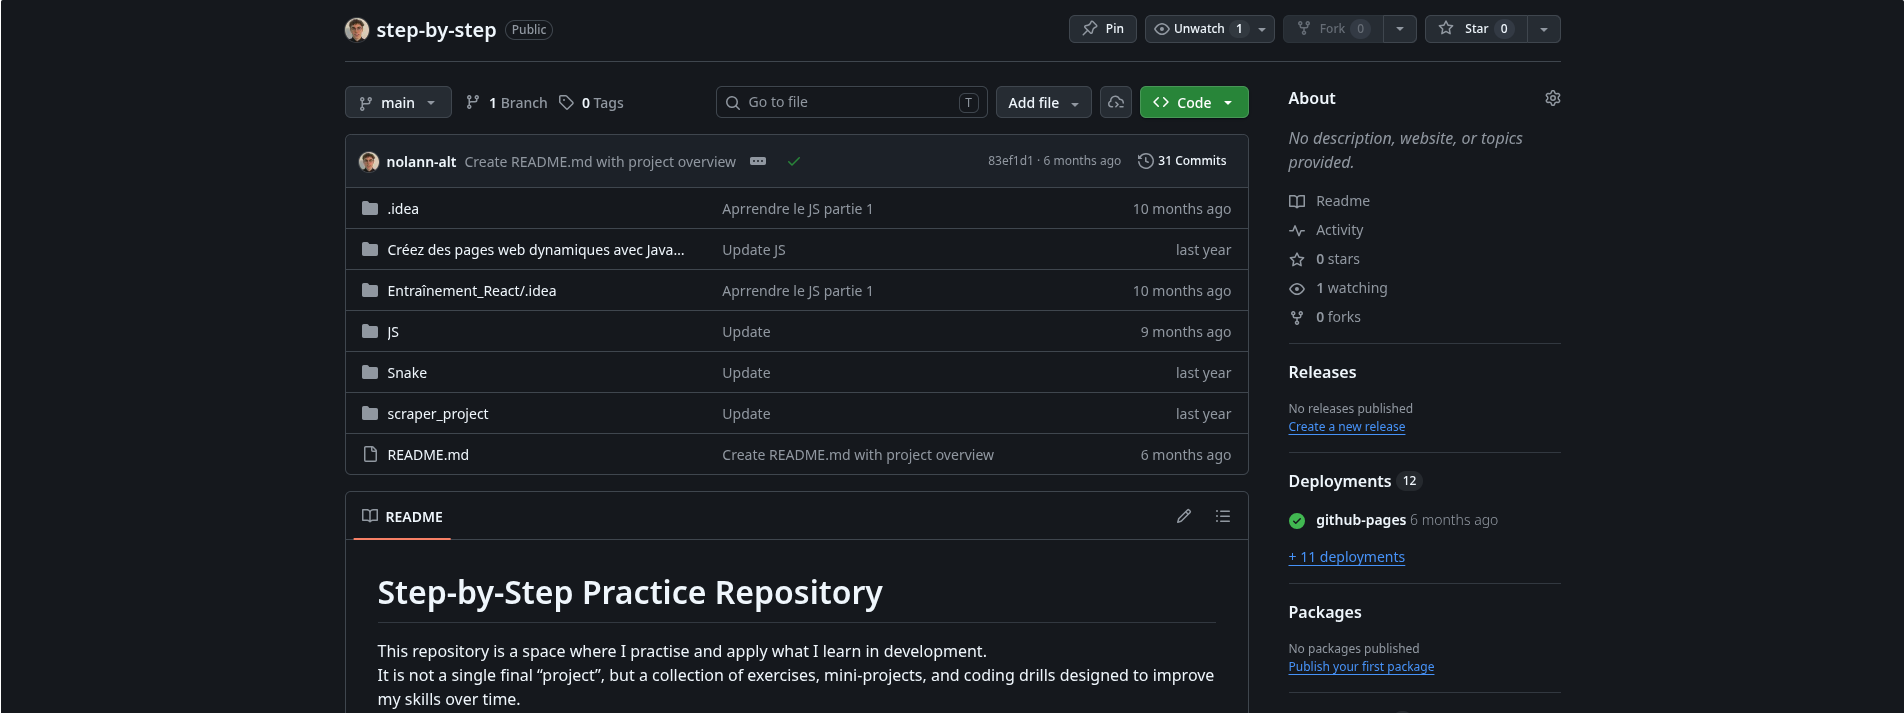View the 0 forks link
The height and width of the screenshot is (713, 1904).
1325,317
